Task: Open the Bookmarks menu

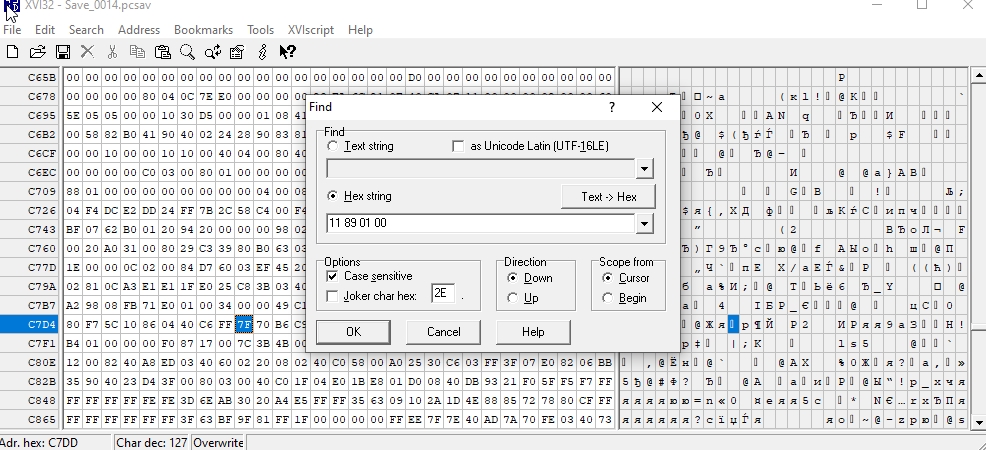Action: tap(203, 30)
